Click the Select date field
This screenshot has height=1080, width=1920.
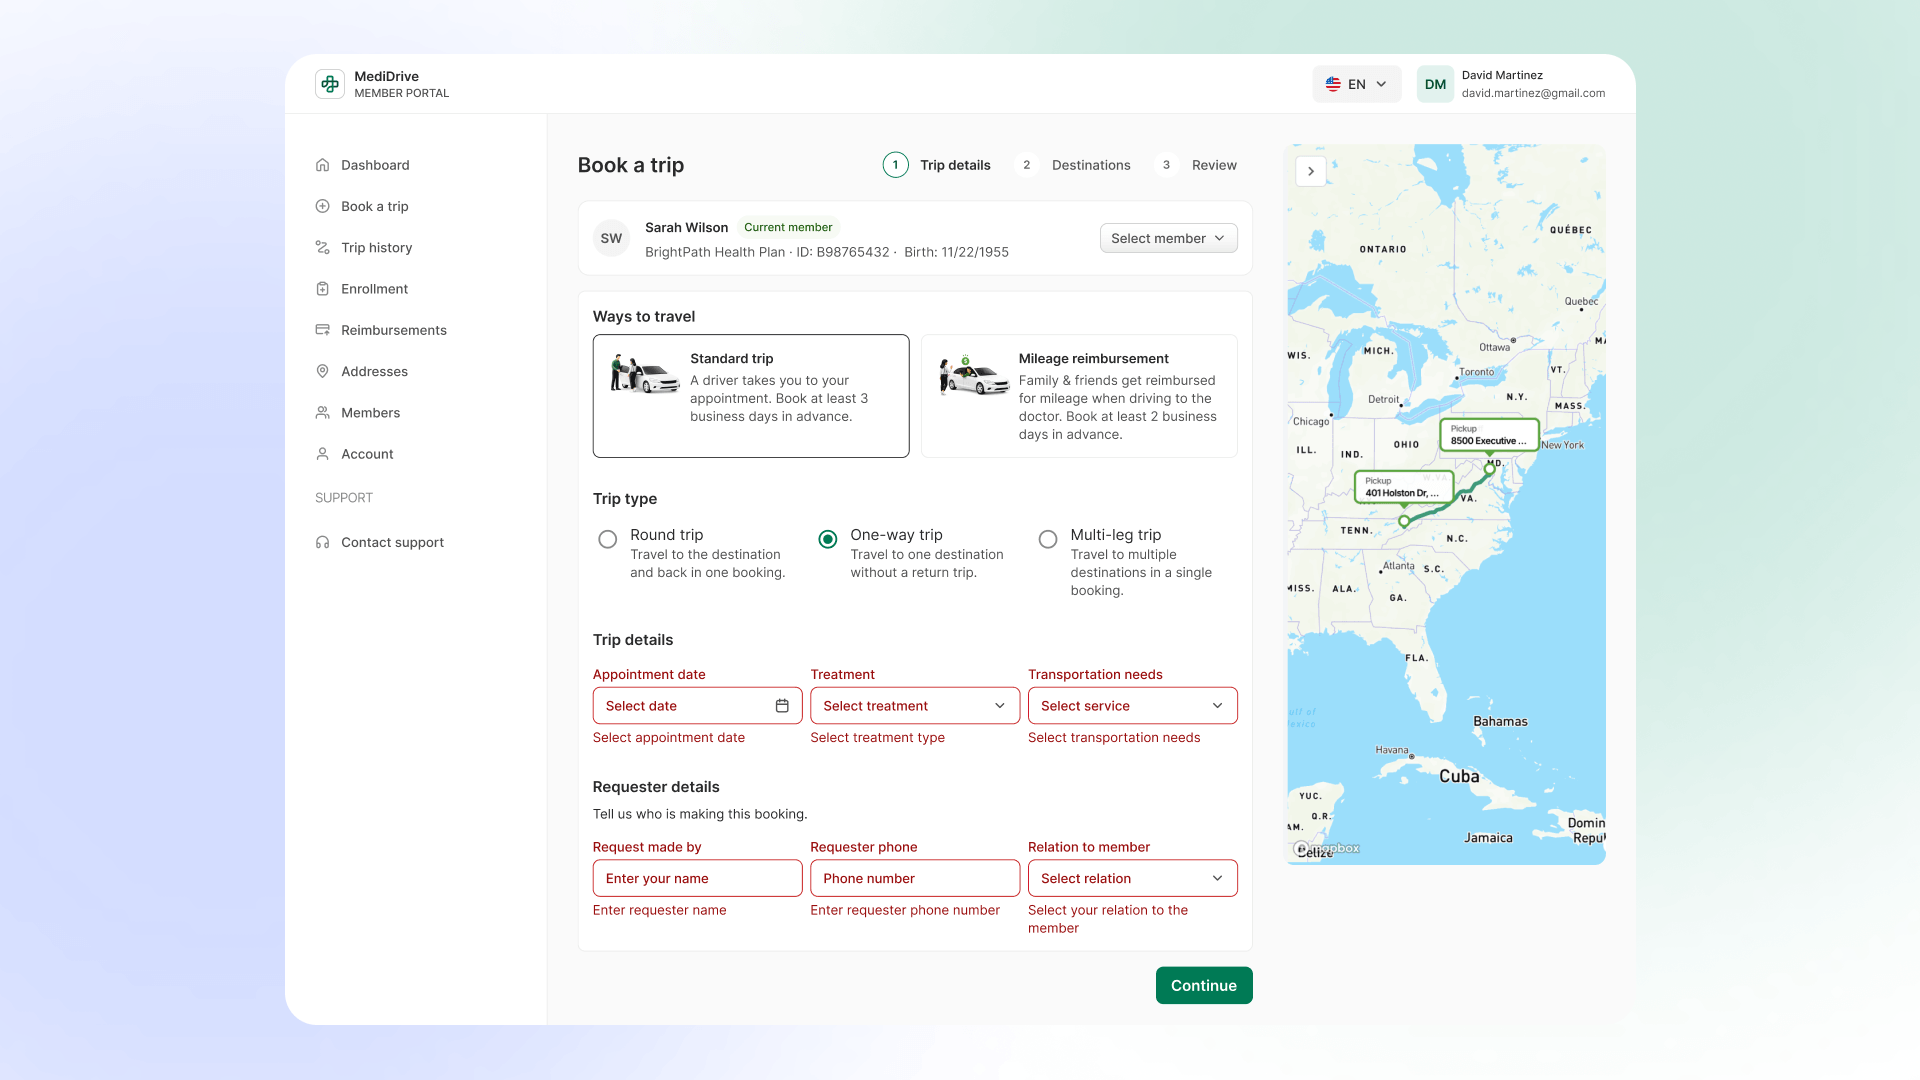[697, 706]
